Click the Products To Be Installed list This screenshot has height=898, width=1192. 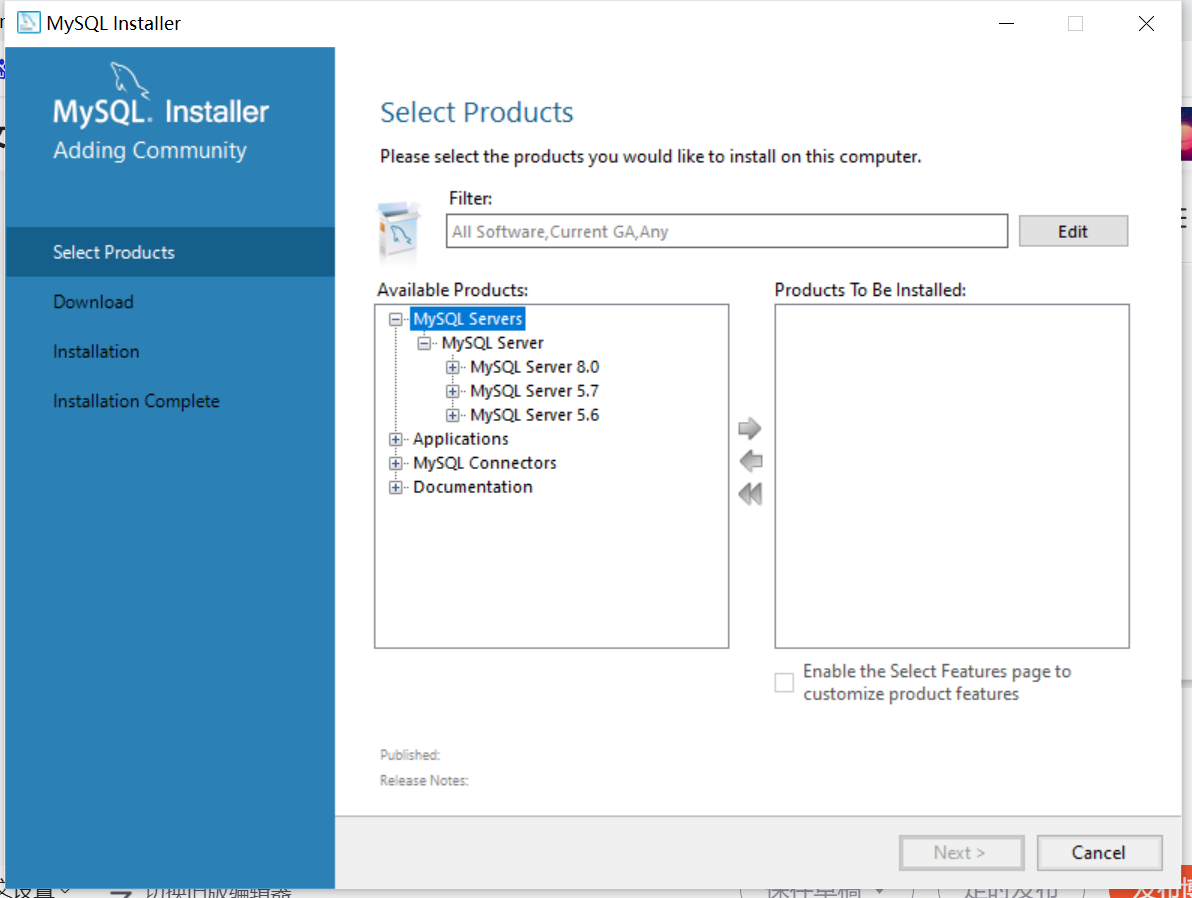(x=952, y=476)
